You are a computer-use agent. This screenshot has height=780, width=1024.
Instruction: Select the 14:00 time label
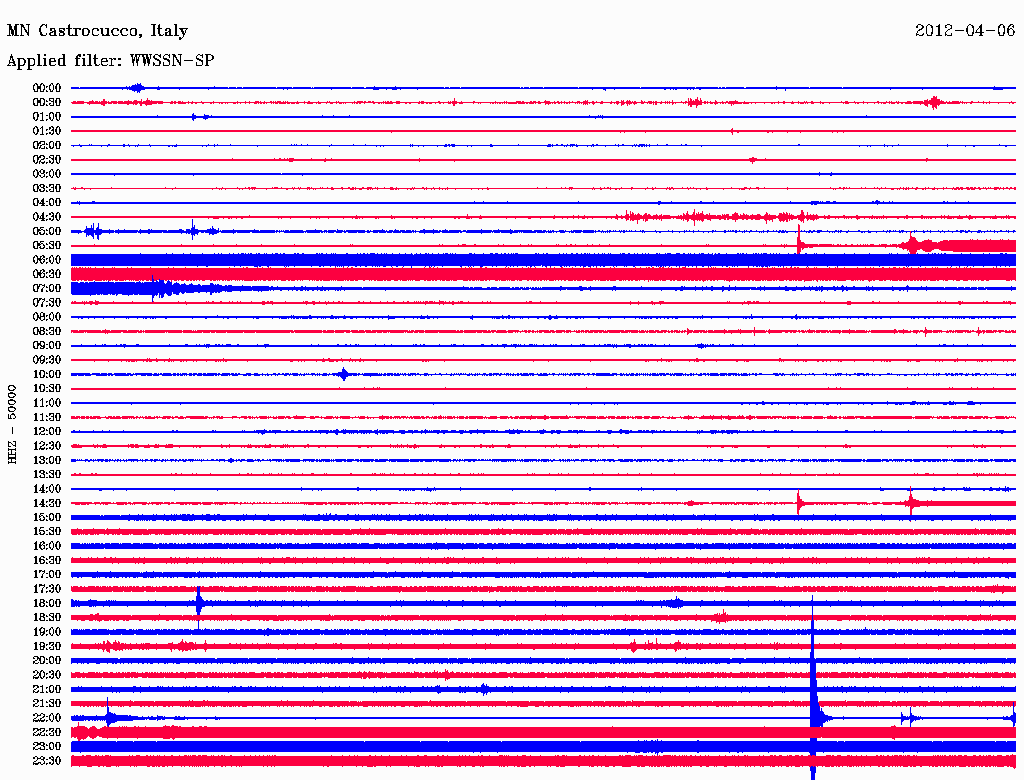pyautogui.click(x=47, y=489)
